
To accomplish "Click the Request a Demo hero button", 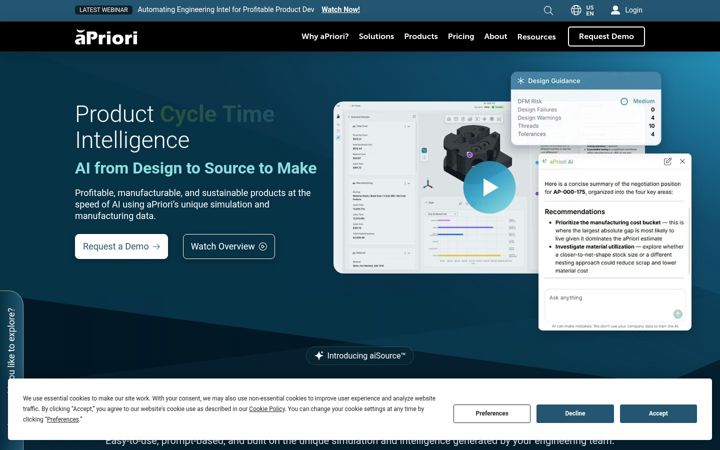I will (121, 247).
